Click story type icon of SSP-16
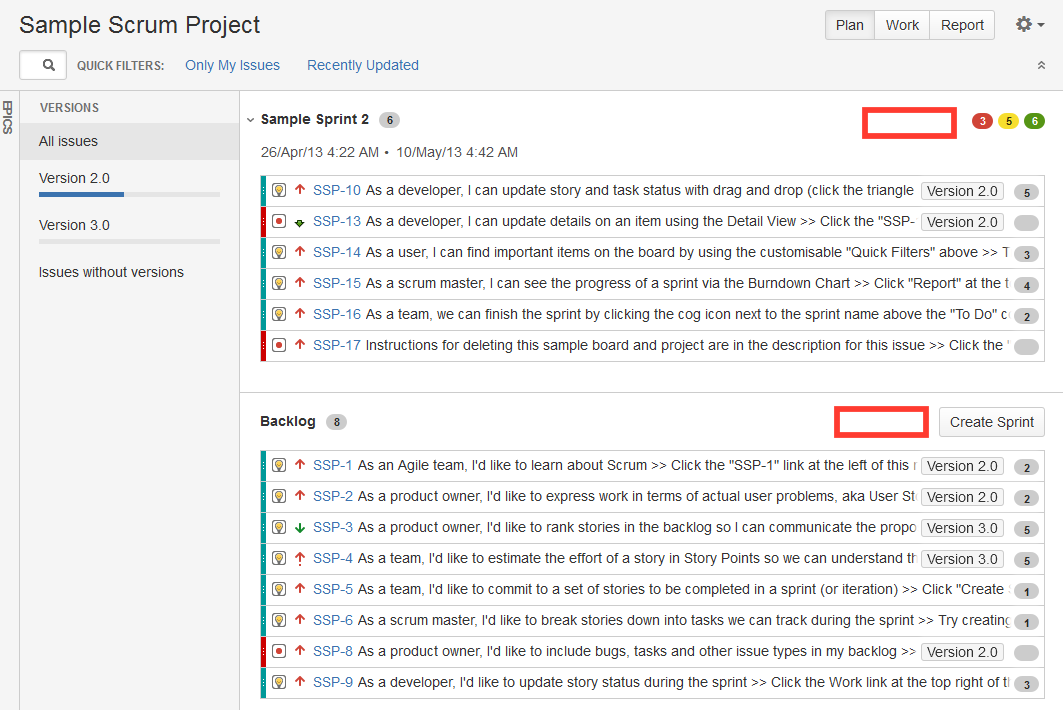This screenshot has height=710, width=1063. pos(279,314)
